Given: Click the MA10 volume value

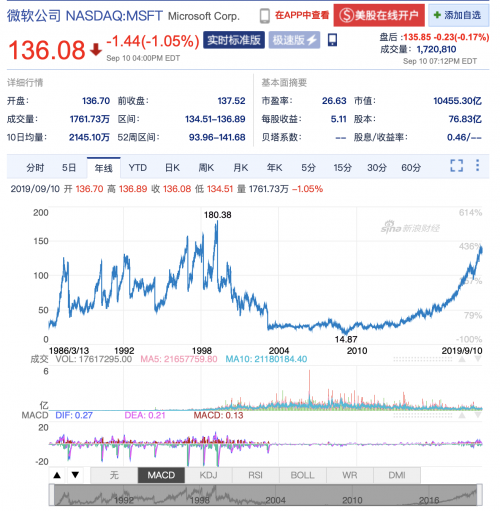Looking at the screenshot, I should tap(266, 359).
